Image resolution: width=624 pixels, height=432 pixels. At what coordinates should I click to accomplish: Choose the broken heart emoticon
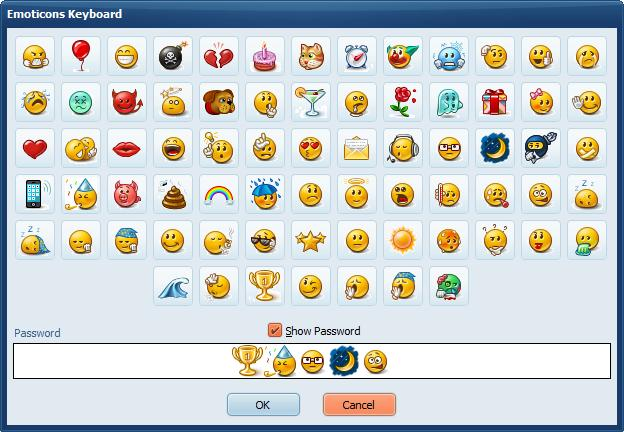click(x=219, y=56)
